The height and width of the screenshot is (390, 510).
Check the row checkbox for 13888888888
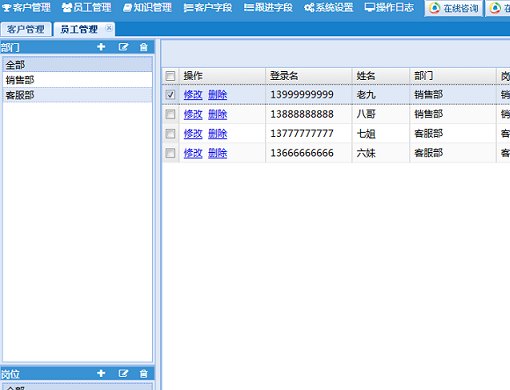tap(170, 114)
